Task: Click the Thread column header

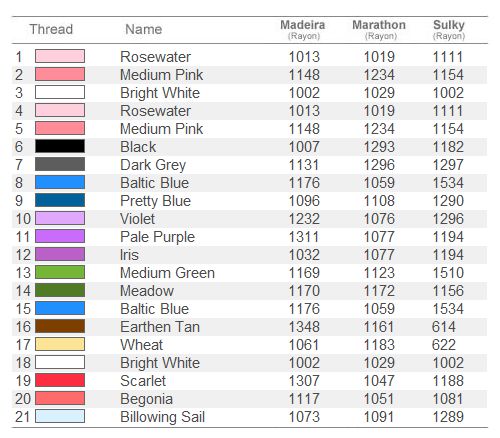Action: click(51, 29)
